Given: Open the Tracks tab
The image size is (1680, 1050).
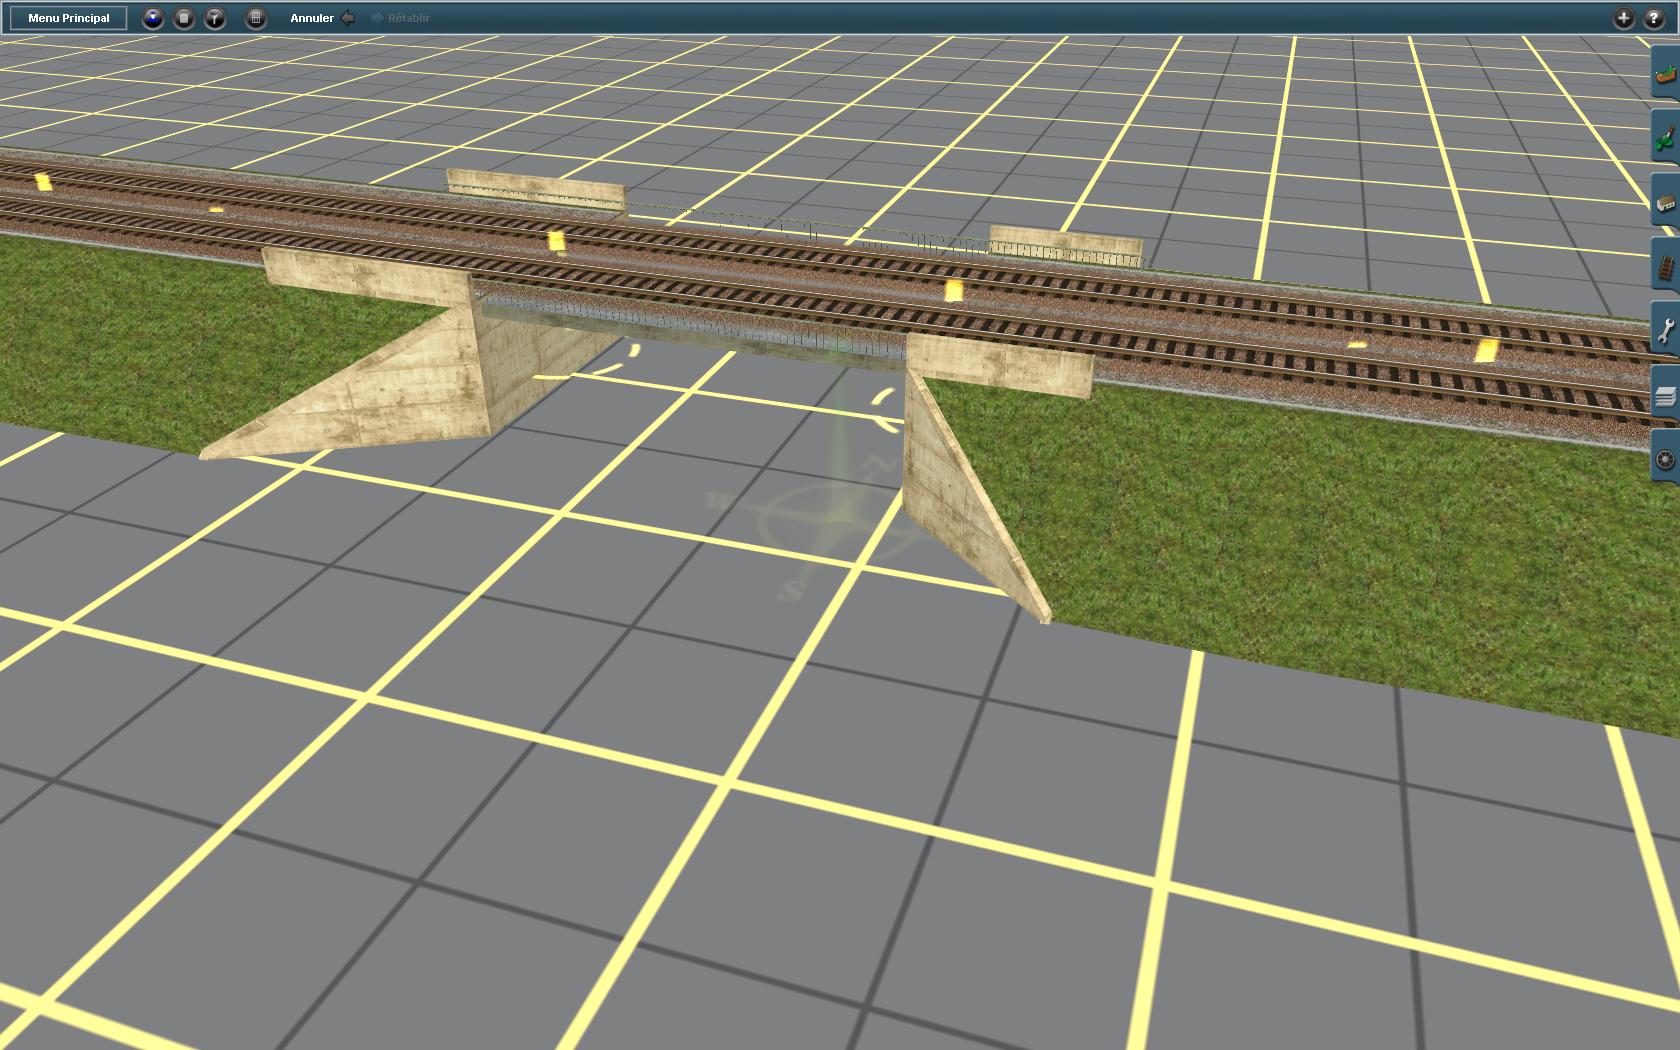Looking at the screenshot, I should 1665,266.
